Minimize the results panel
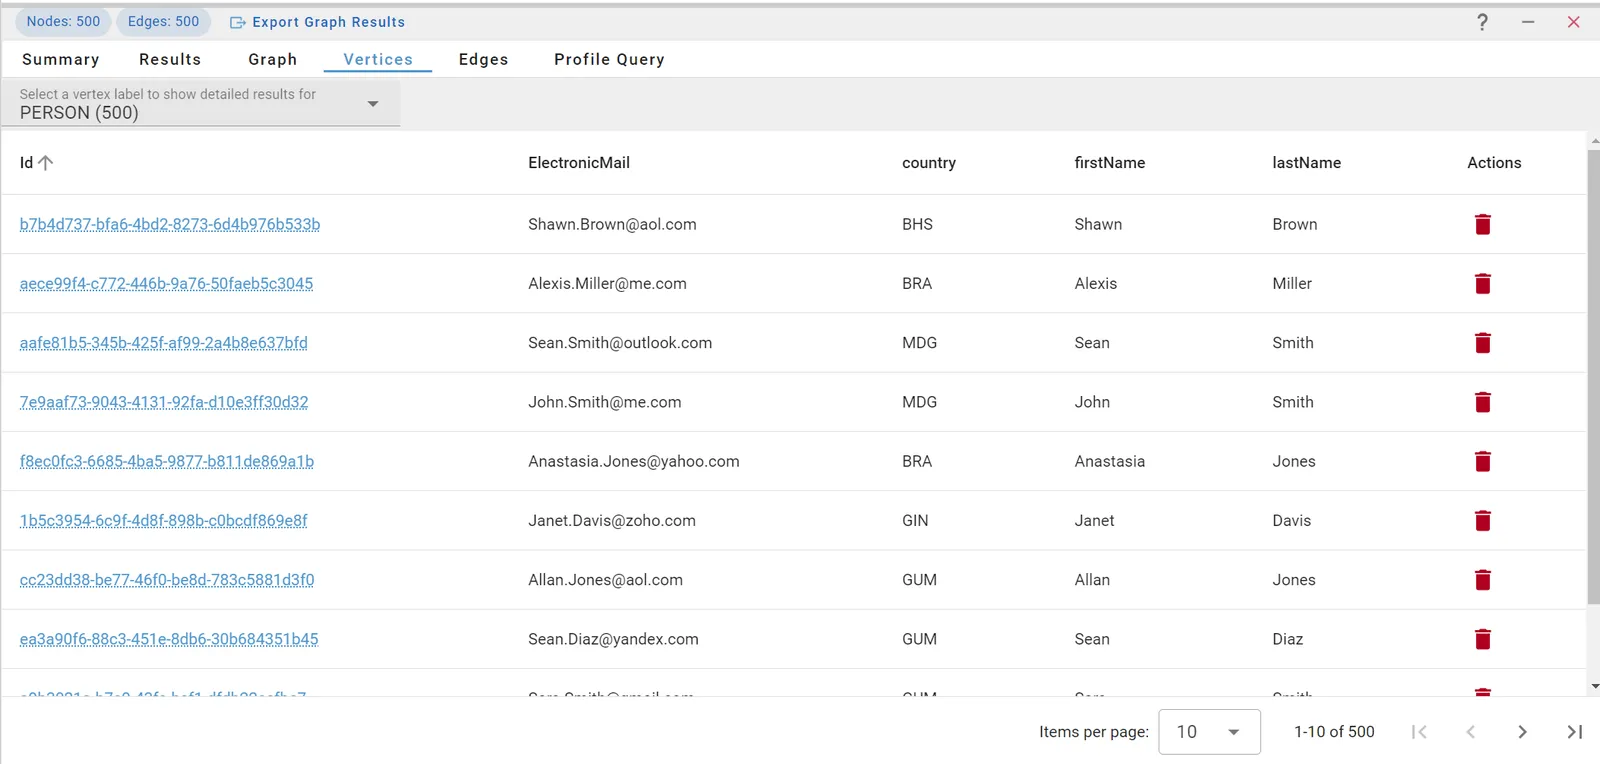The height and width of the screenshot is (764, 1600). coord(1528,22)
